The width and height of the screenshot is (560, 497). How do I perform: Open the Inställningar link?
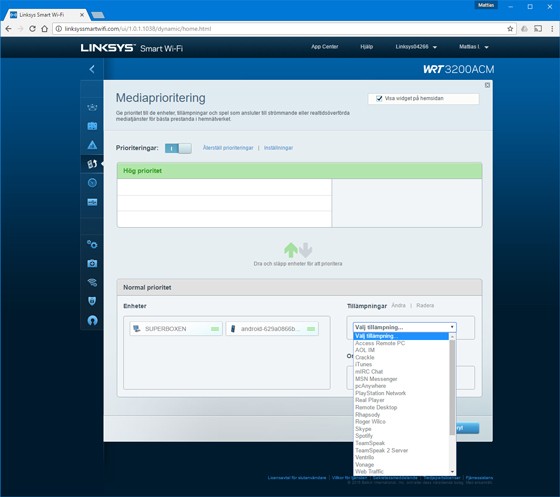pos(278,148)
